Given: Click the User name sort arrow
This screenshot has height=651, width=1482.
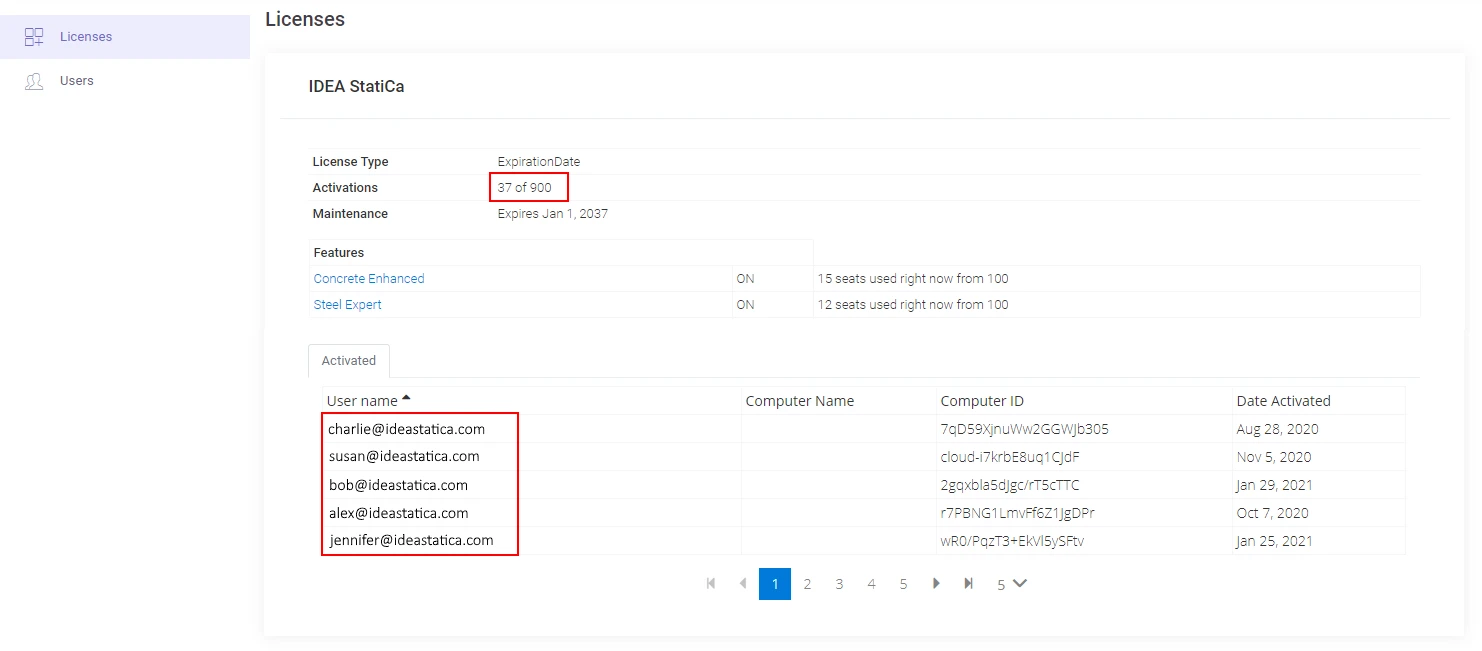Looking at the screenshot, I should [406, 398].
